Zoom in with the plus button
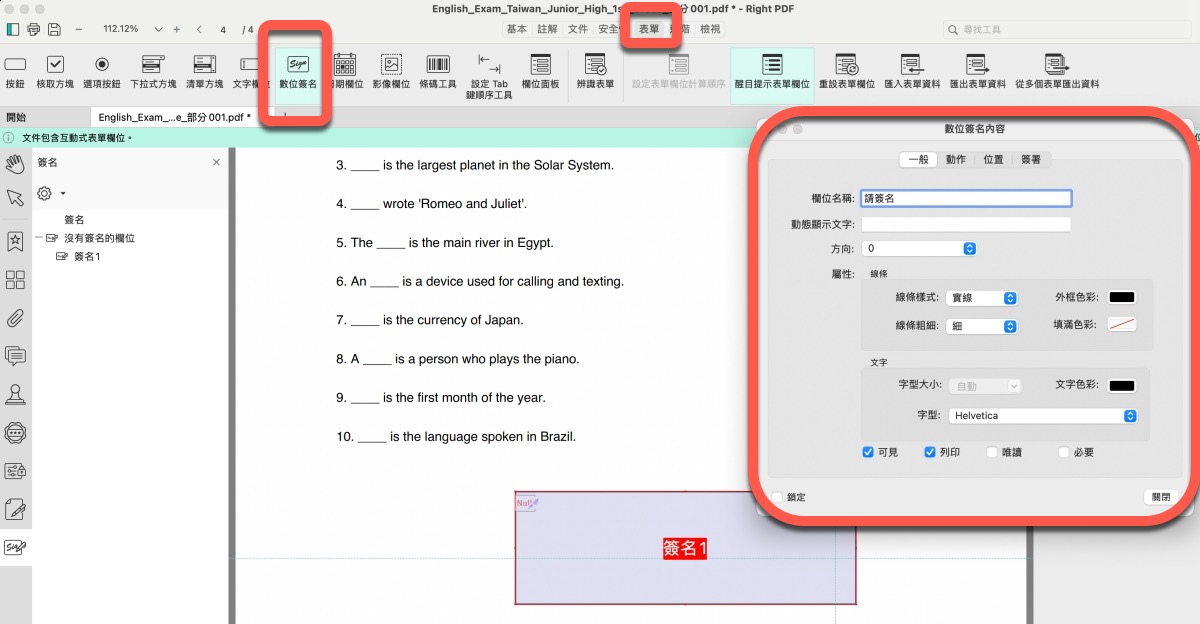This screenshot has width=1200, height=624. [179, 29]
